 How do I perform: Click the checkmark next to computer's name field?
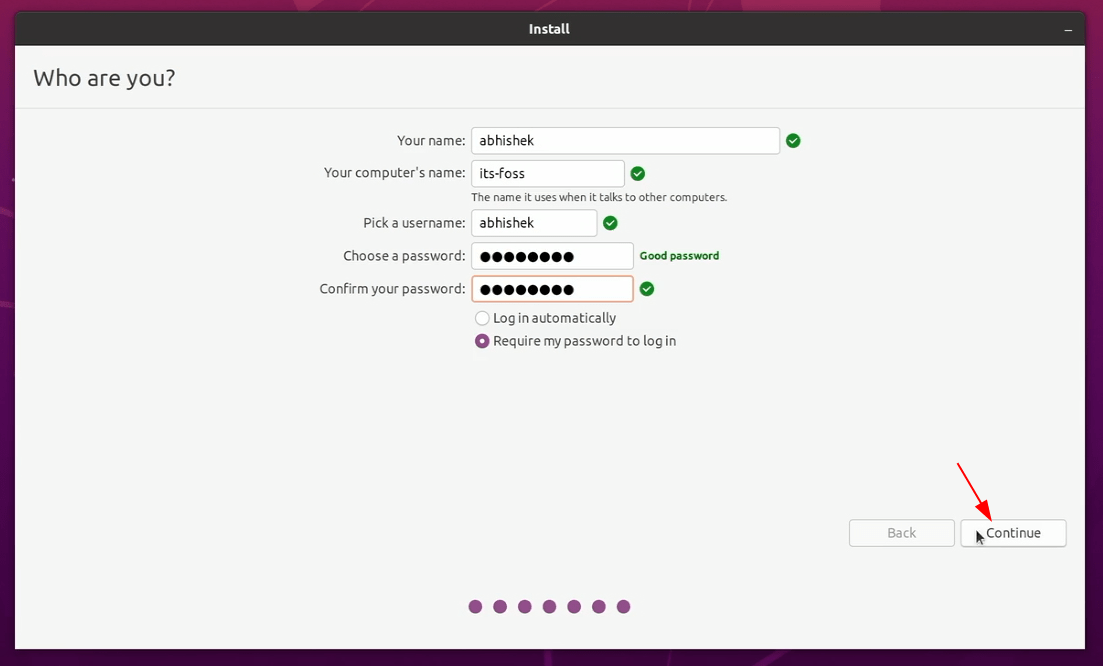click(638, 174)
